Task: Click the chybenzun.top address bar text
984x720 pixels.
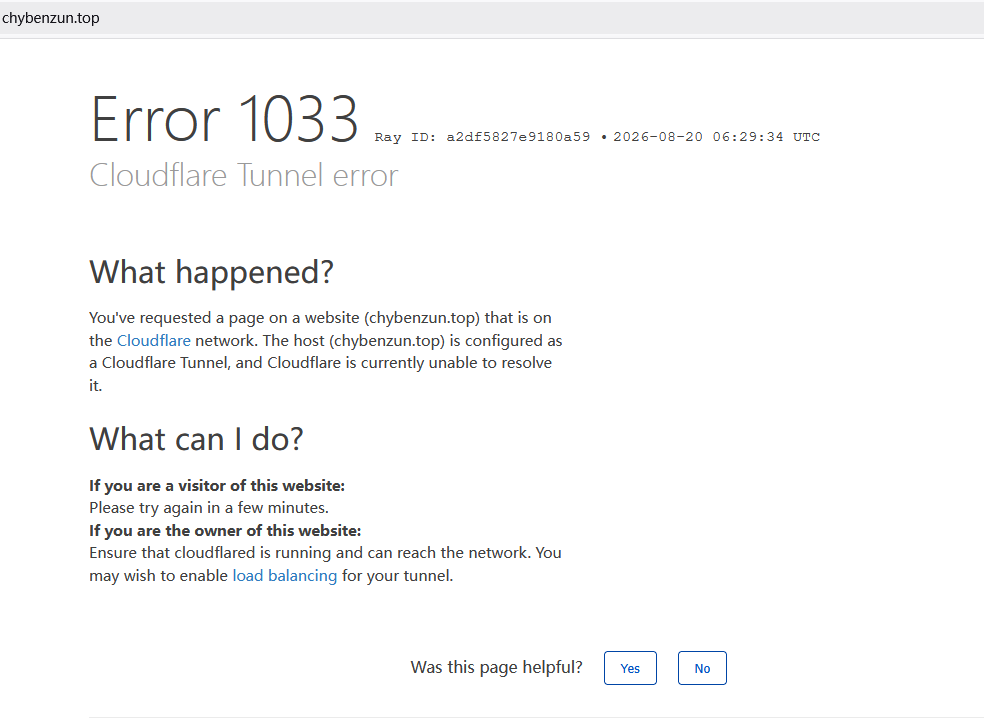Action: (x=51, y=18)
